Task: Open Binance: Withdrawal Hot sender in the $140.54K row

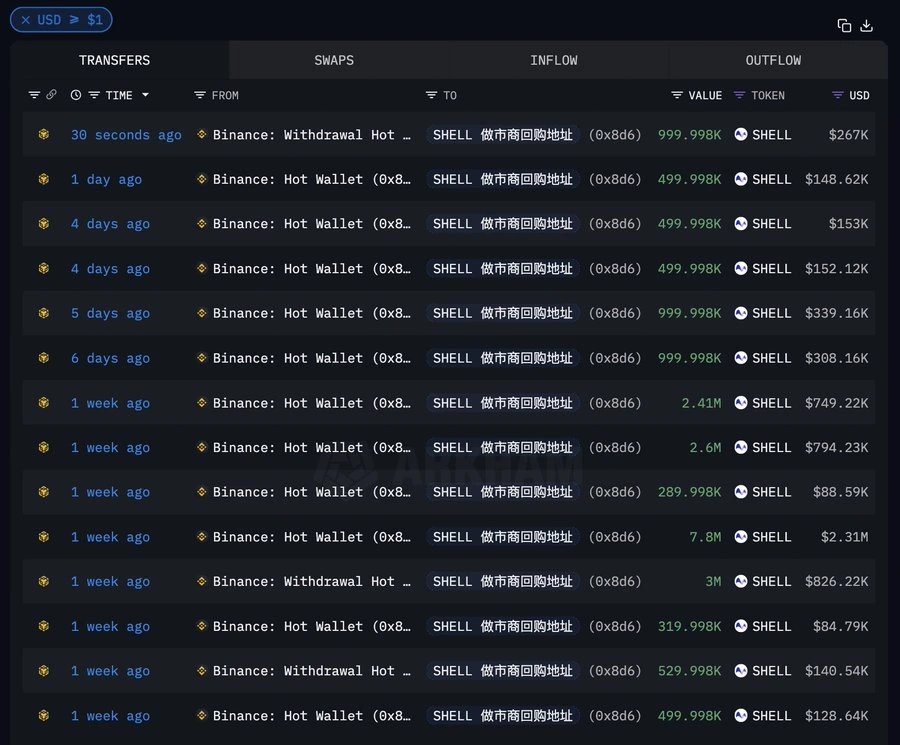Action: click(x=312, y=671)
